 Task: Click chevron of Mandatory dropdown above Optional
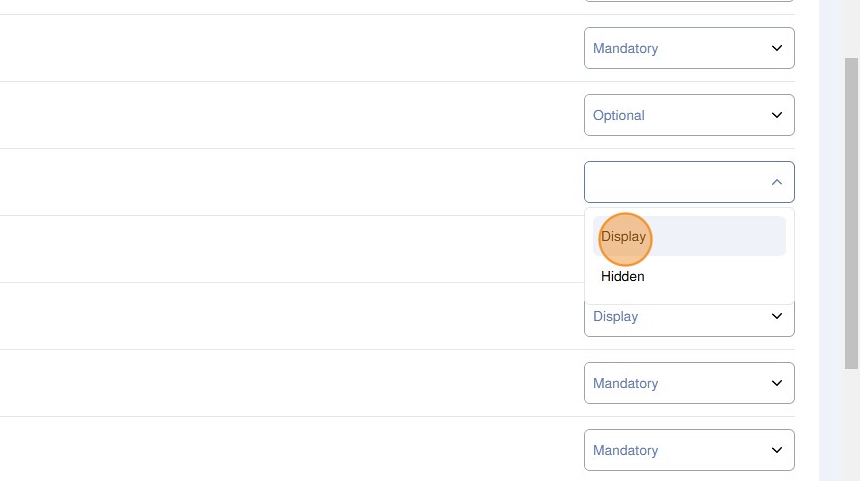(777, 48)
